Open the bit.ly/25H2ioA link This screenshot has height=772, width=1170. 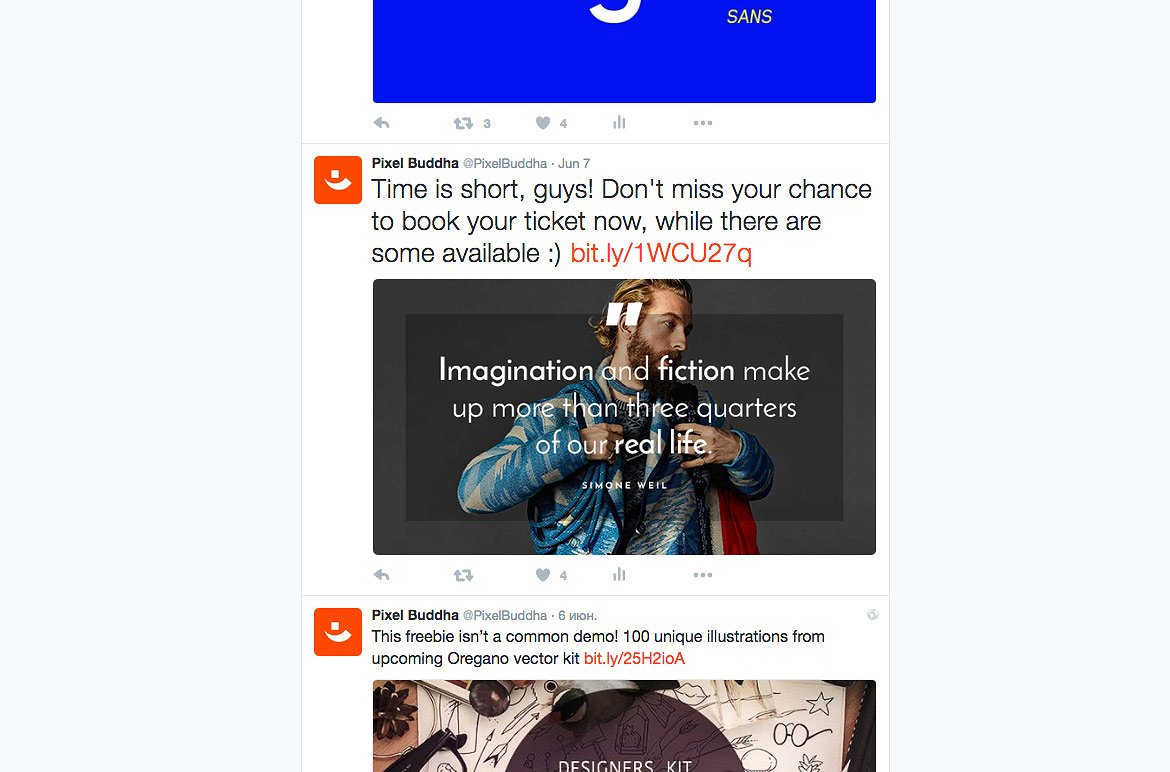(x=634, y=659)
